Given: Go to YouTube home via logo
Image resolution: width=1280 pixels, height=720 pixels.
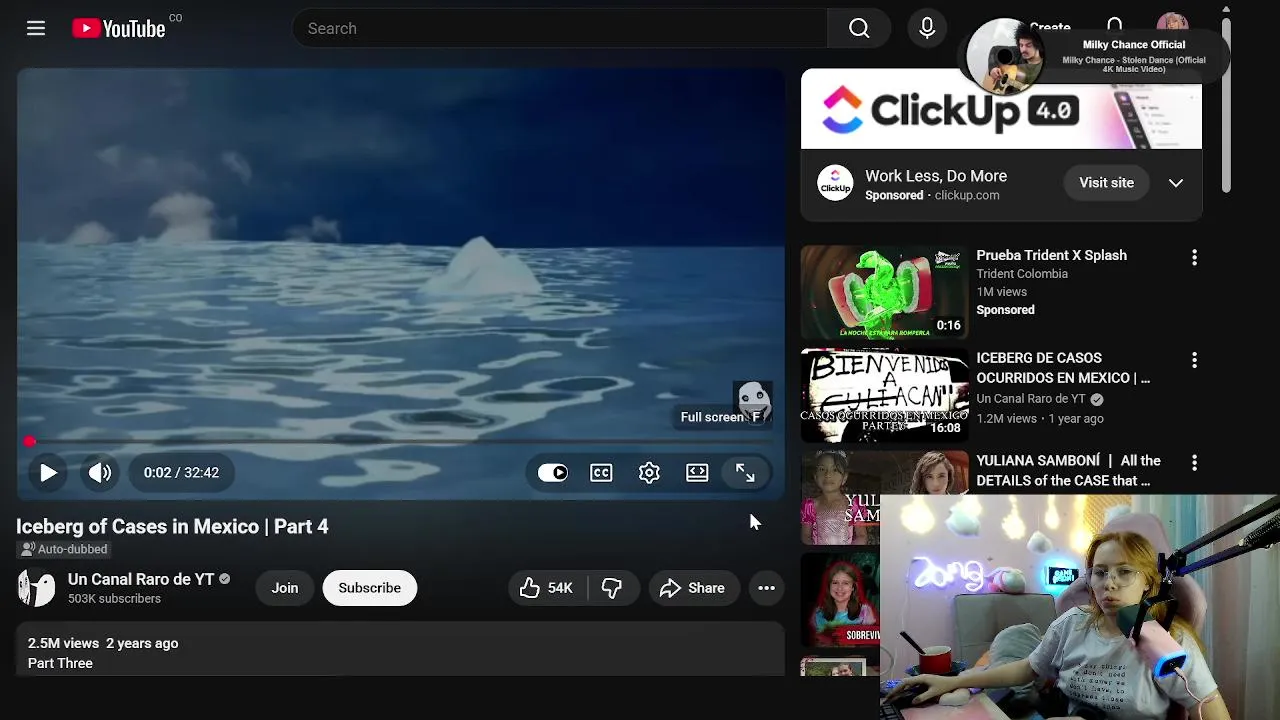Looking at the screenshot, I should click(x=119, y=29).
